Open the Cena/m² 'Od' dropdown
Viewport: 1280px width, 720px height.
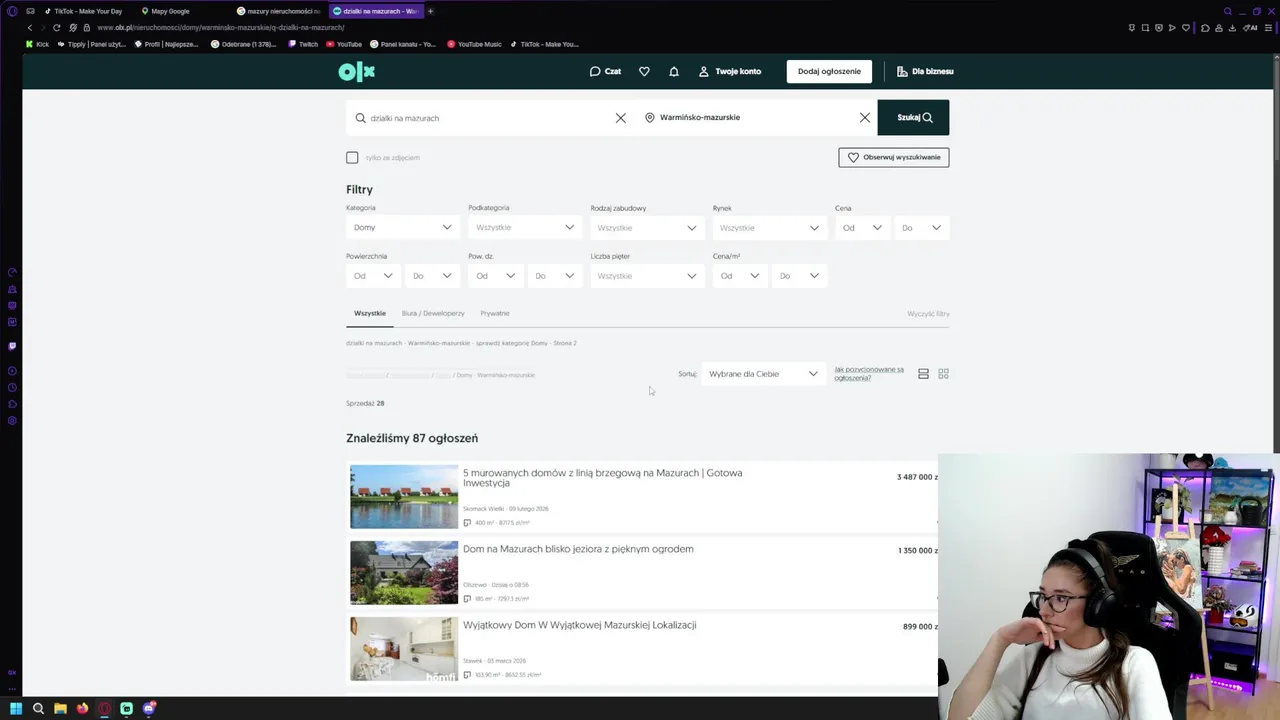tap(740, 276)
